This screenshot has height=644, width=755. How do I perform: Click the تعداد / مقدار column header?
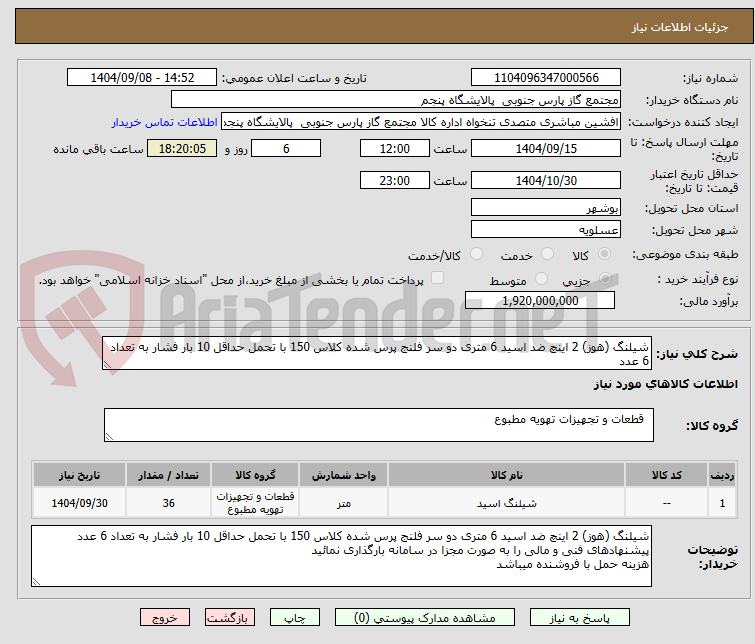(169, 475)
